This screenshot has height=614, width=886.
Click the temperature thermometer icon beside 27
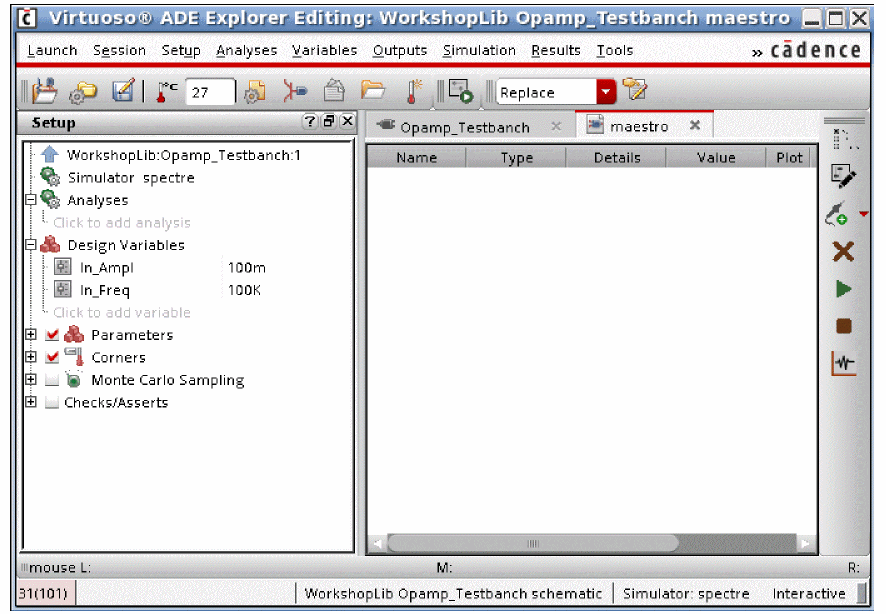(x=167, y=92)
